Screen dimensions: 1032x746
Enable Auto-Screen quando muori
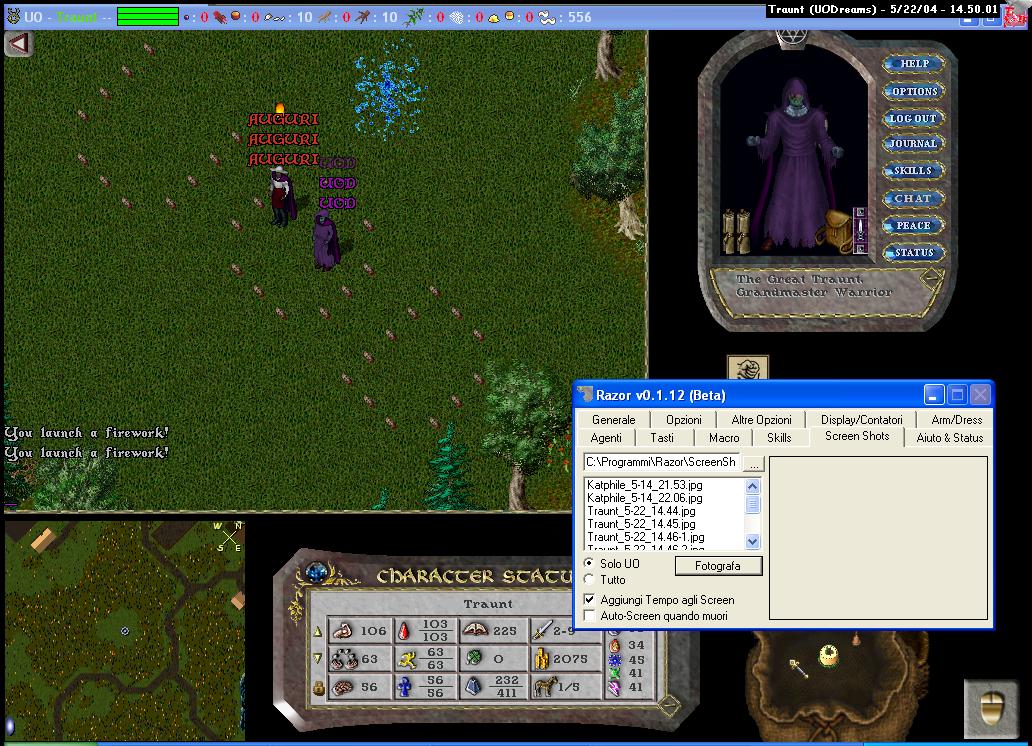590,616
